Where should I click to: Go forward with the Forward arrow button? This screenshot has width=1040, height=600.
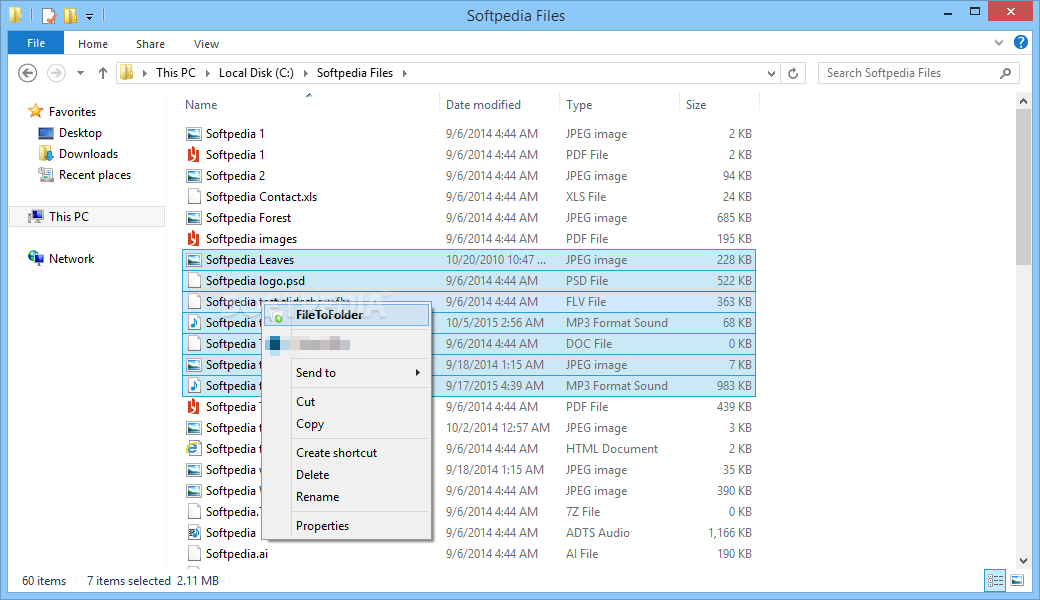(56, 73)
